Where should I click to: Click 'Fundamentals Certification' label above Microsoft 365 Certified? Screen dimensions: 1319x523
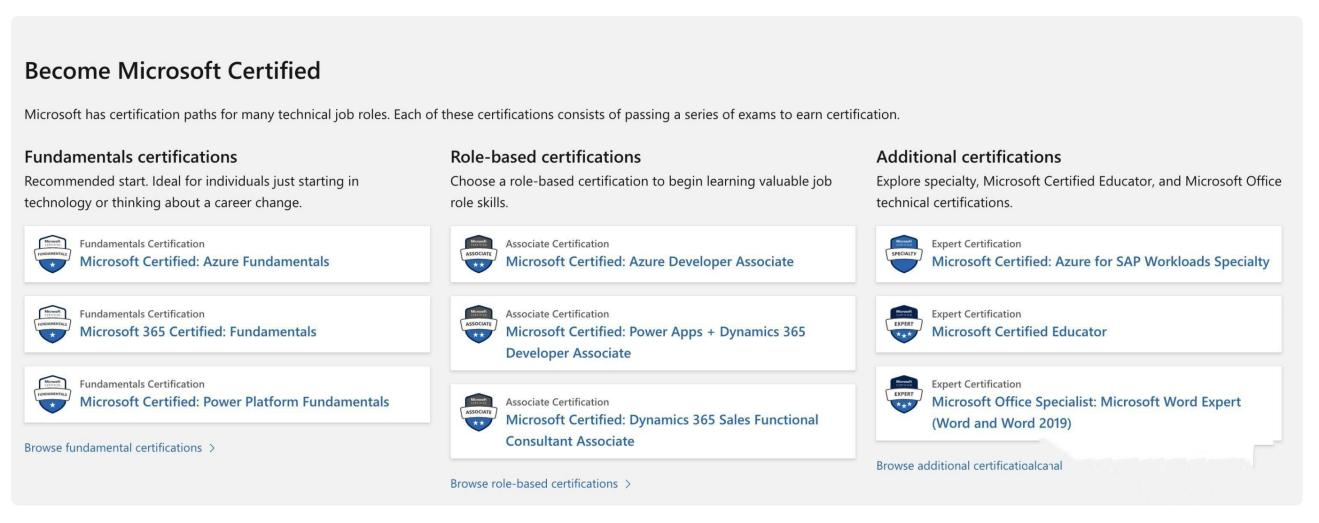[142, 313]
